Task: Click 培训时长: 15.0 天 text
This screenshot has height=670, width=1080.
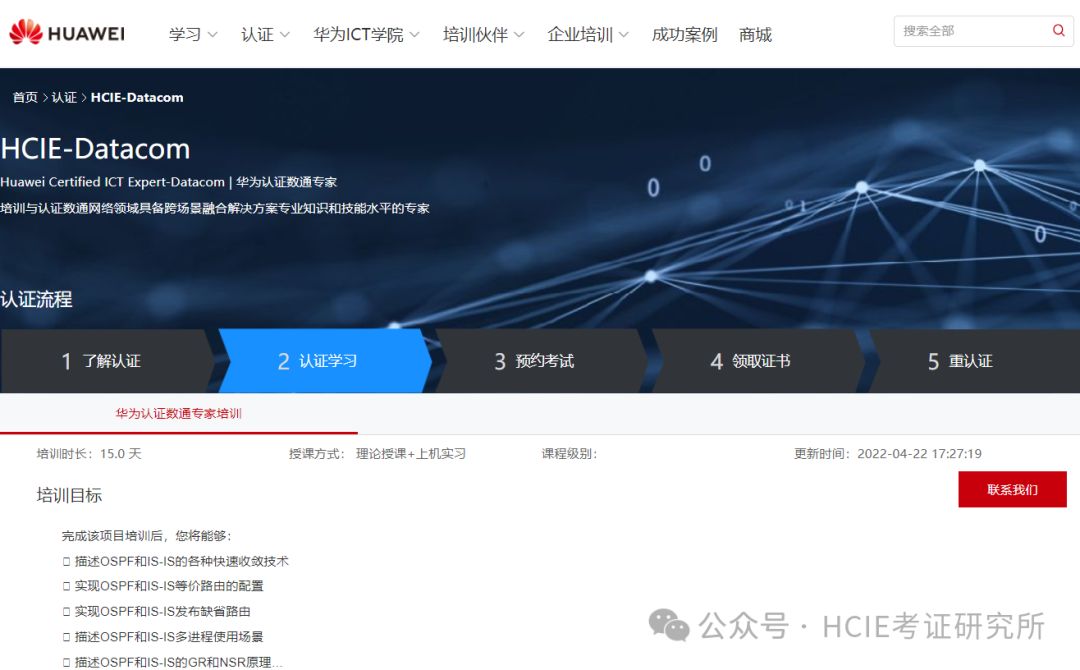Action: click(89, 454)
